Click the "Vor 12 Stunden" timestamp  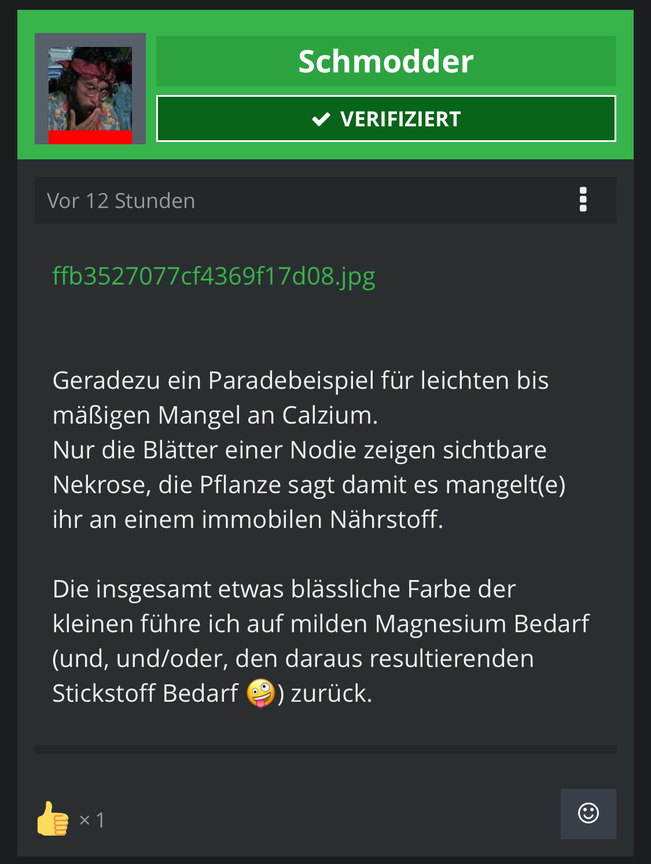(121, 201)
